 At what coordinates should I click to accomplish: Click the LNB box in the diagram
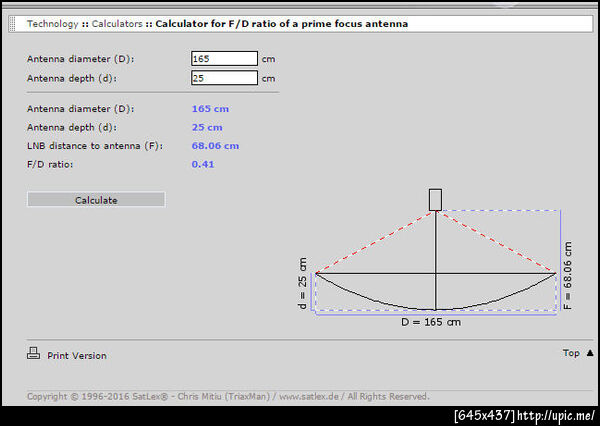click(435, 199)
